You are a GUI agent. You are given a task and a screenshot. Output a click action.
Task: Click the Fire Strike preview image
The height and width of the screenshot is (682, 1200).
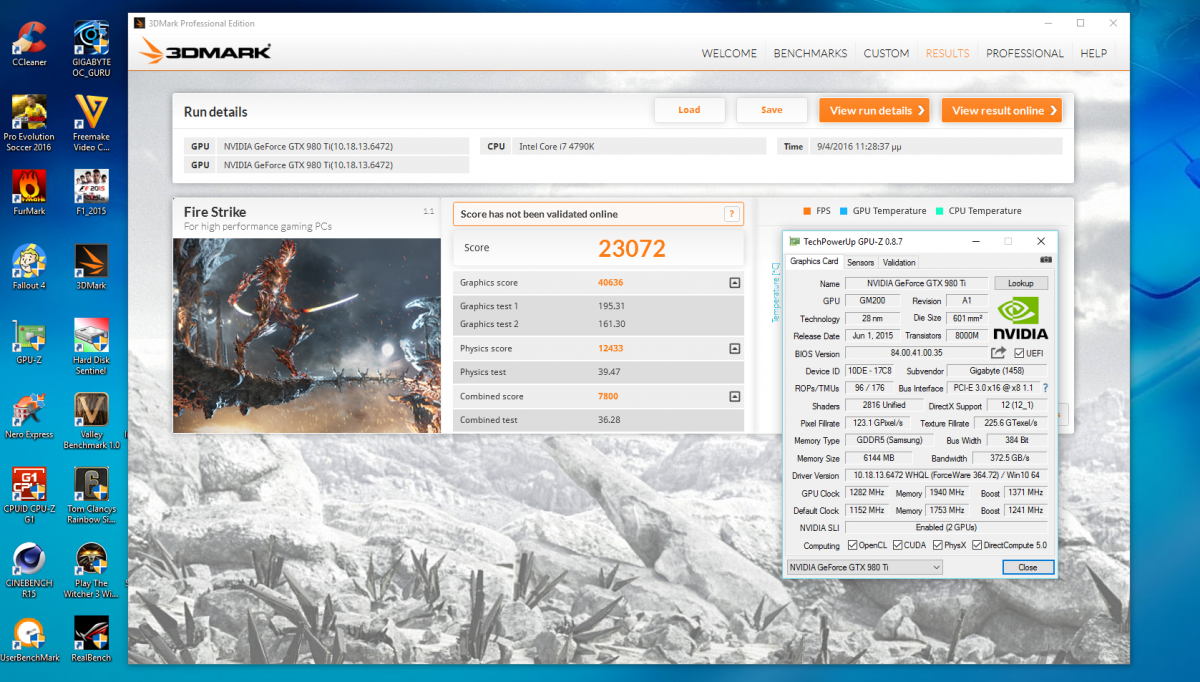306,335
